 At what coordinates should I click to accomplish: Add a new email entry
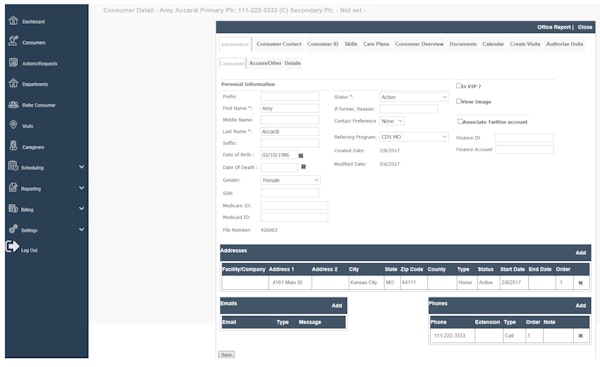coord(337,306)
